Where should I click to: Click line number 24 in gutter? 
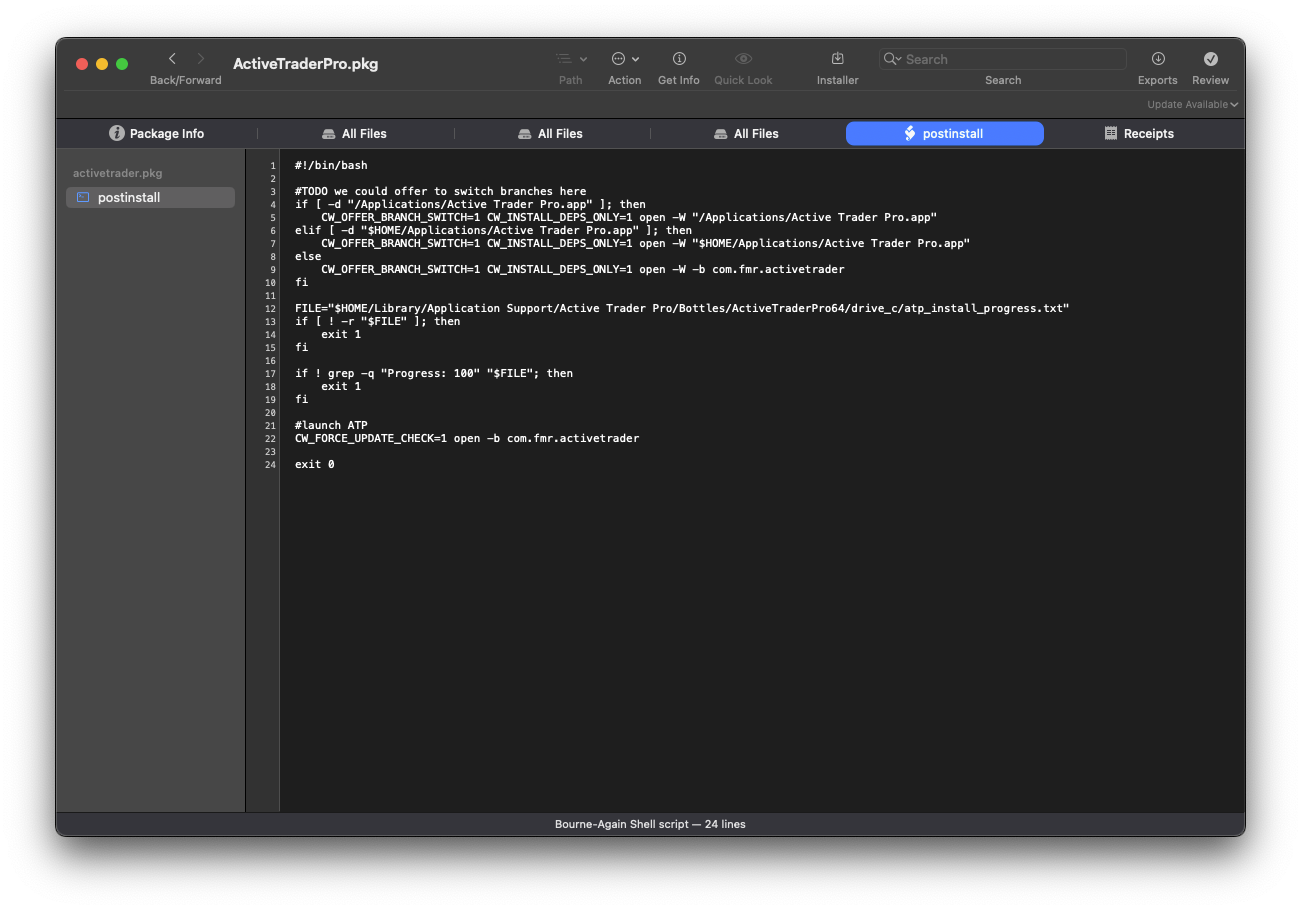tap(270, 465)
